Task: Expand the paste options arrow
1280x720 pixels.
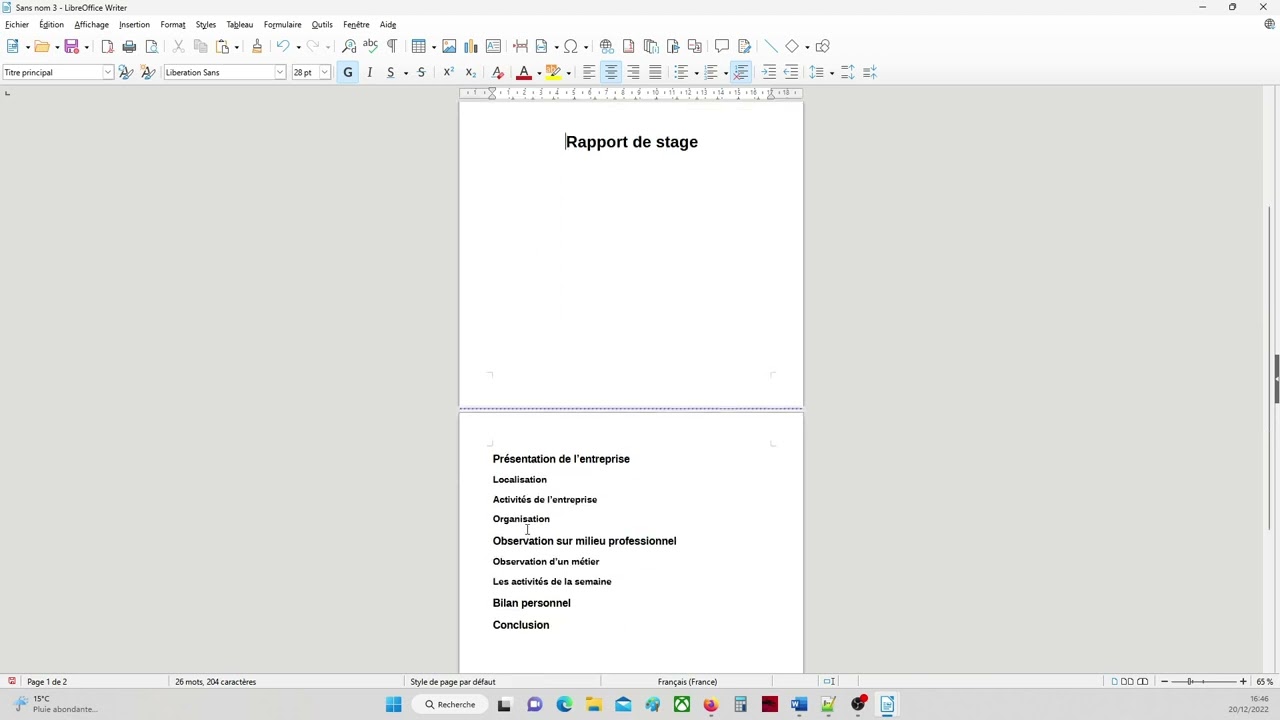Action: (x=236, y=46)
